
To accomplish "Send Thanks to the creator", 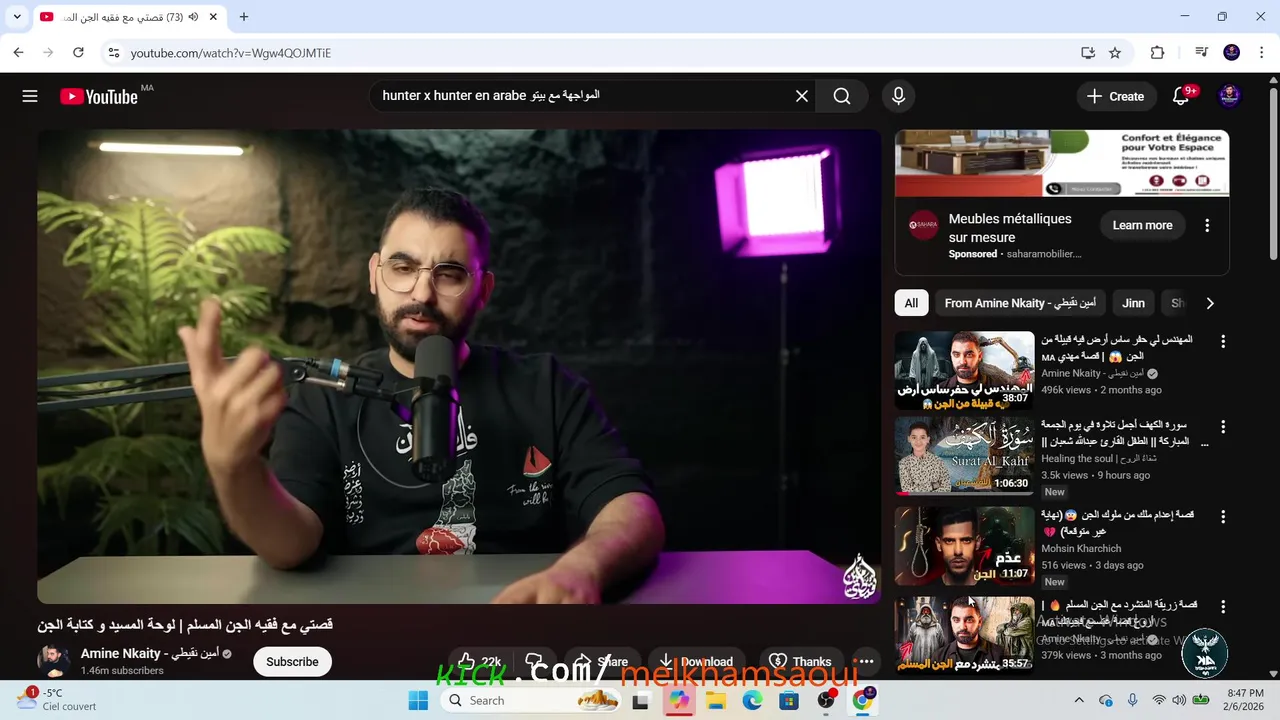I will (800, 661).
